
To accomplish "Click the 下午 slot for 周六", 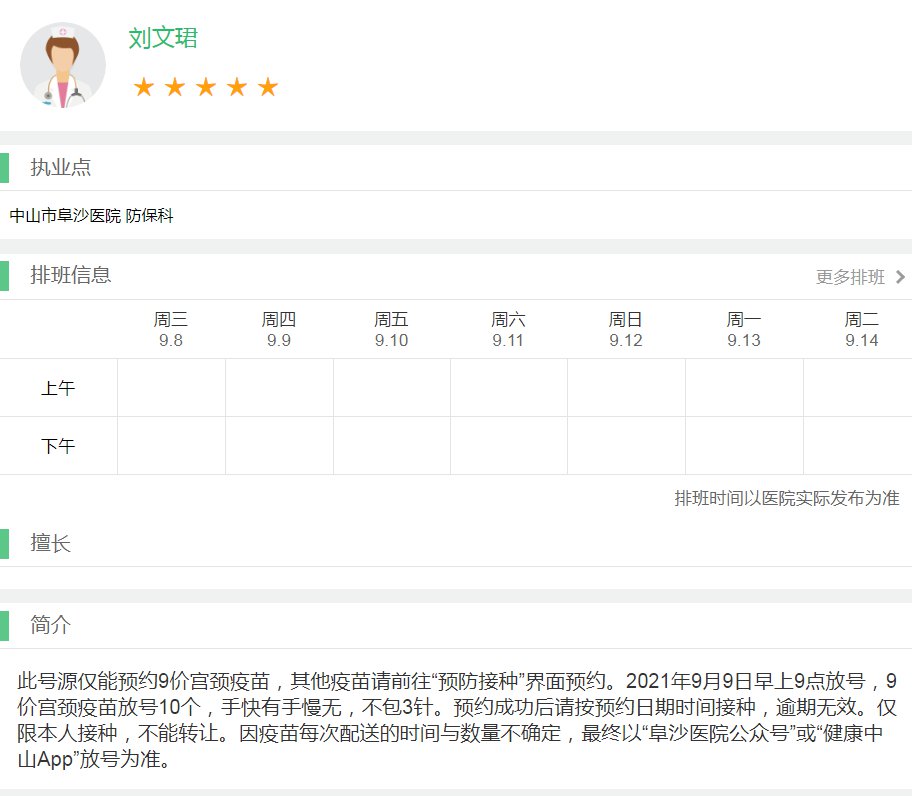I will 508,446.
